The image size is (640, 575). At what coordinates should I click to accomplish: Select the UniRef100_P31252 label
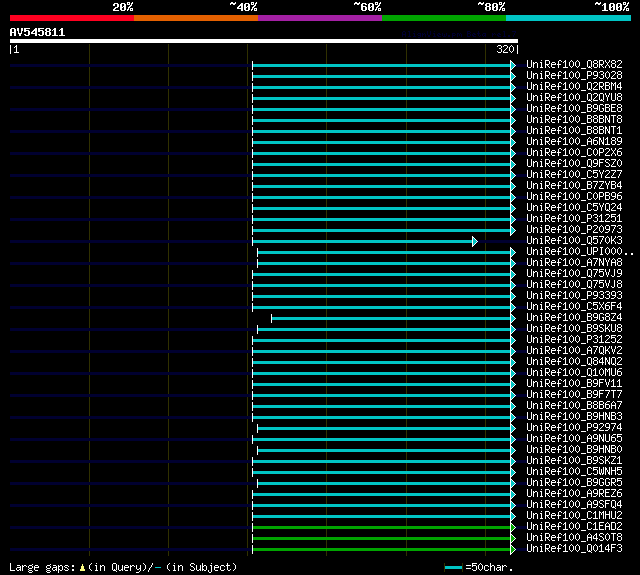[574, 340]
